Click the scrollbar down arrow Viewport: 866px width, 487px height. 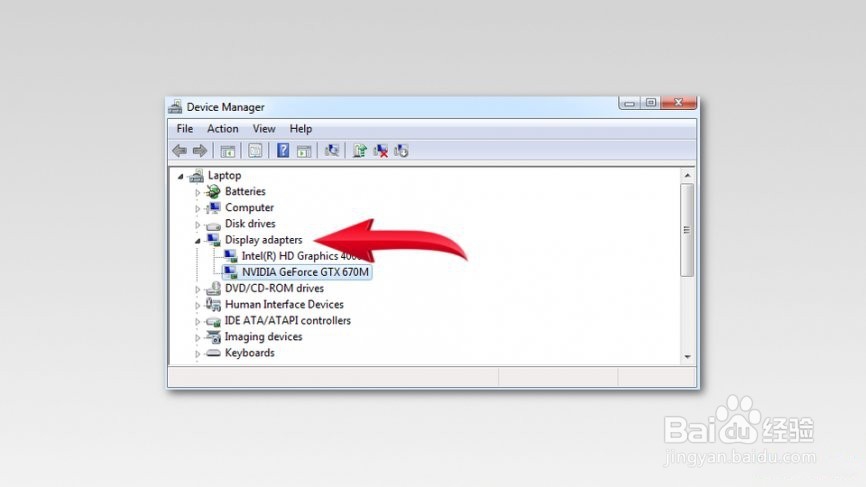coord(687,357)
